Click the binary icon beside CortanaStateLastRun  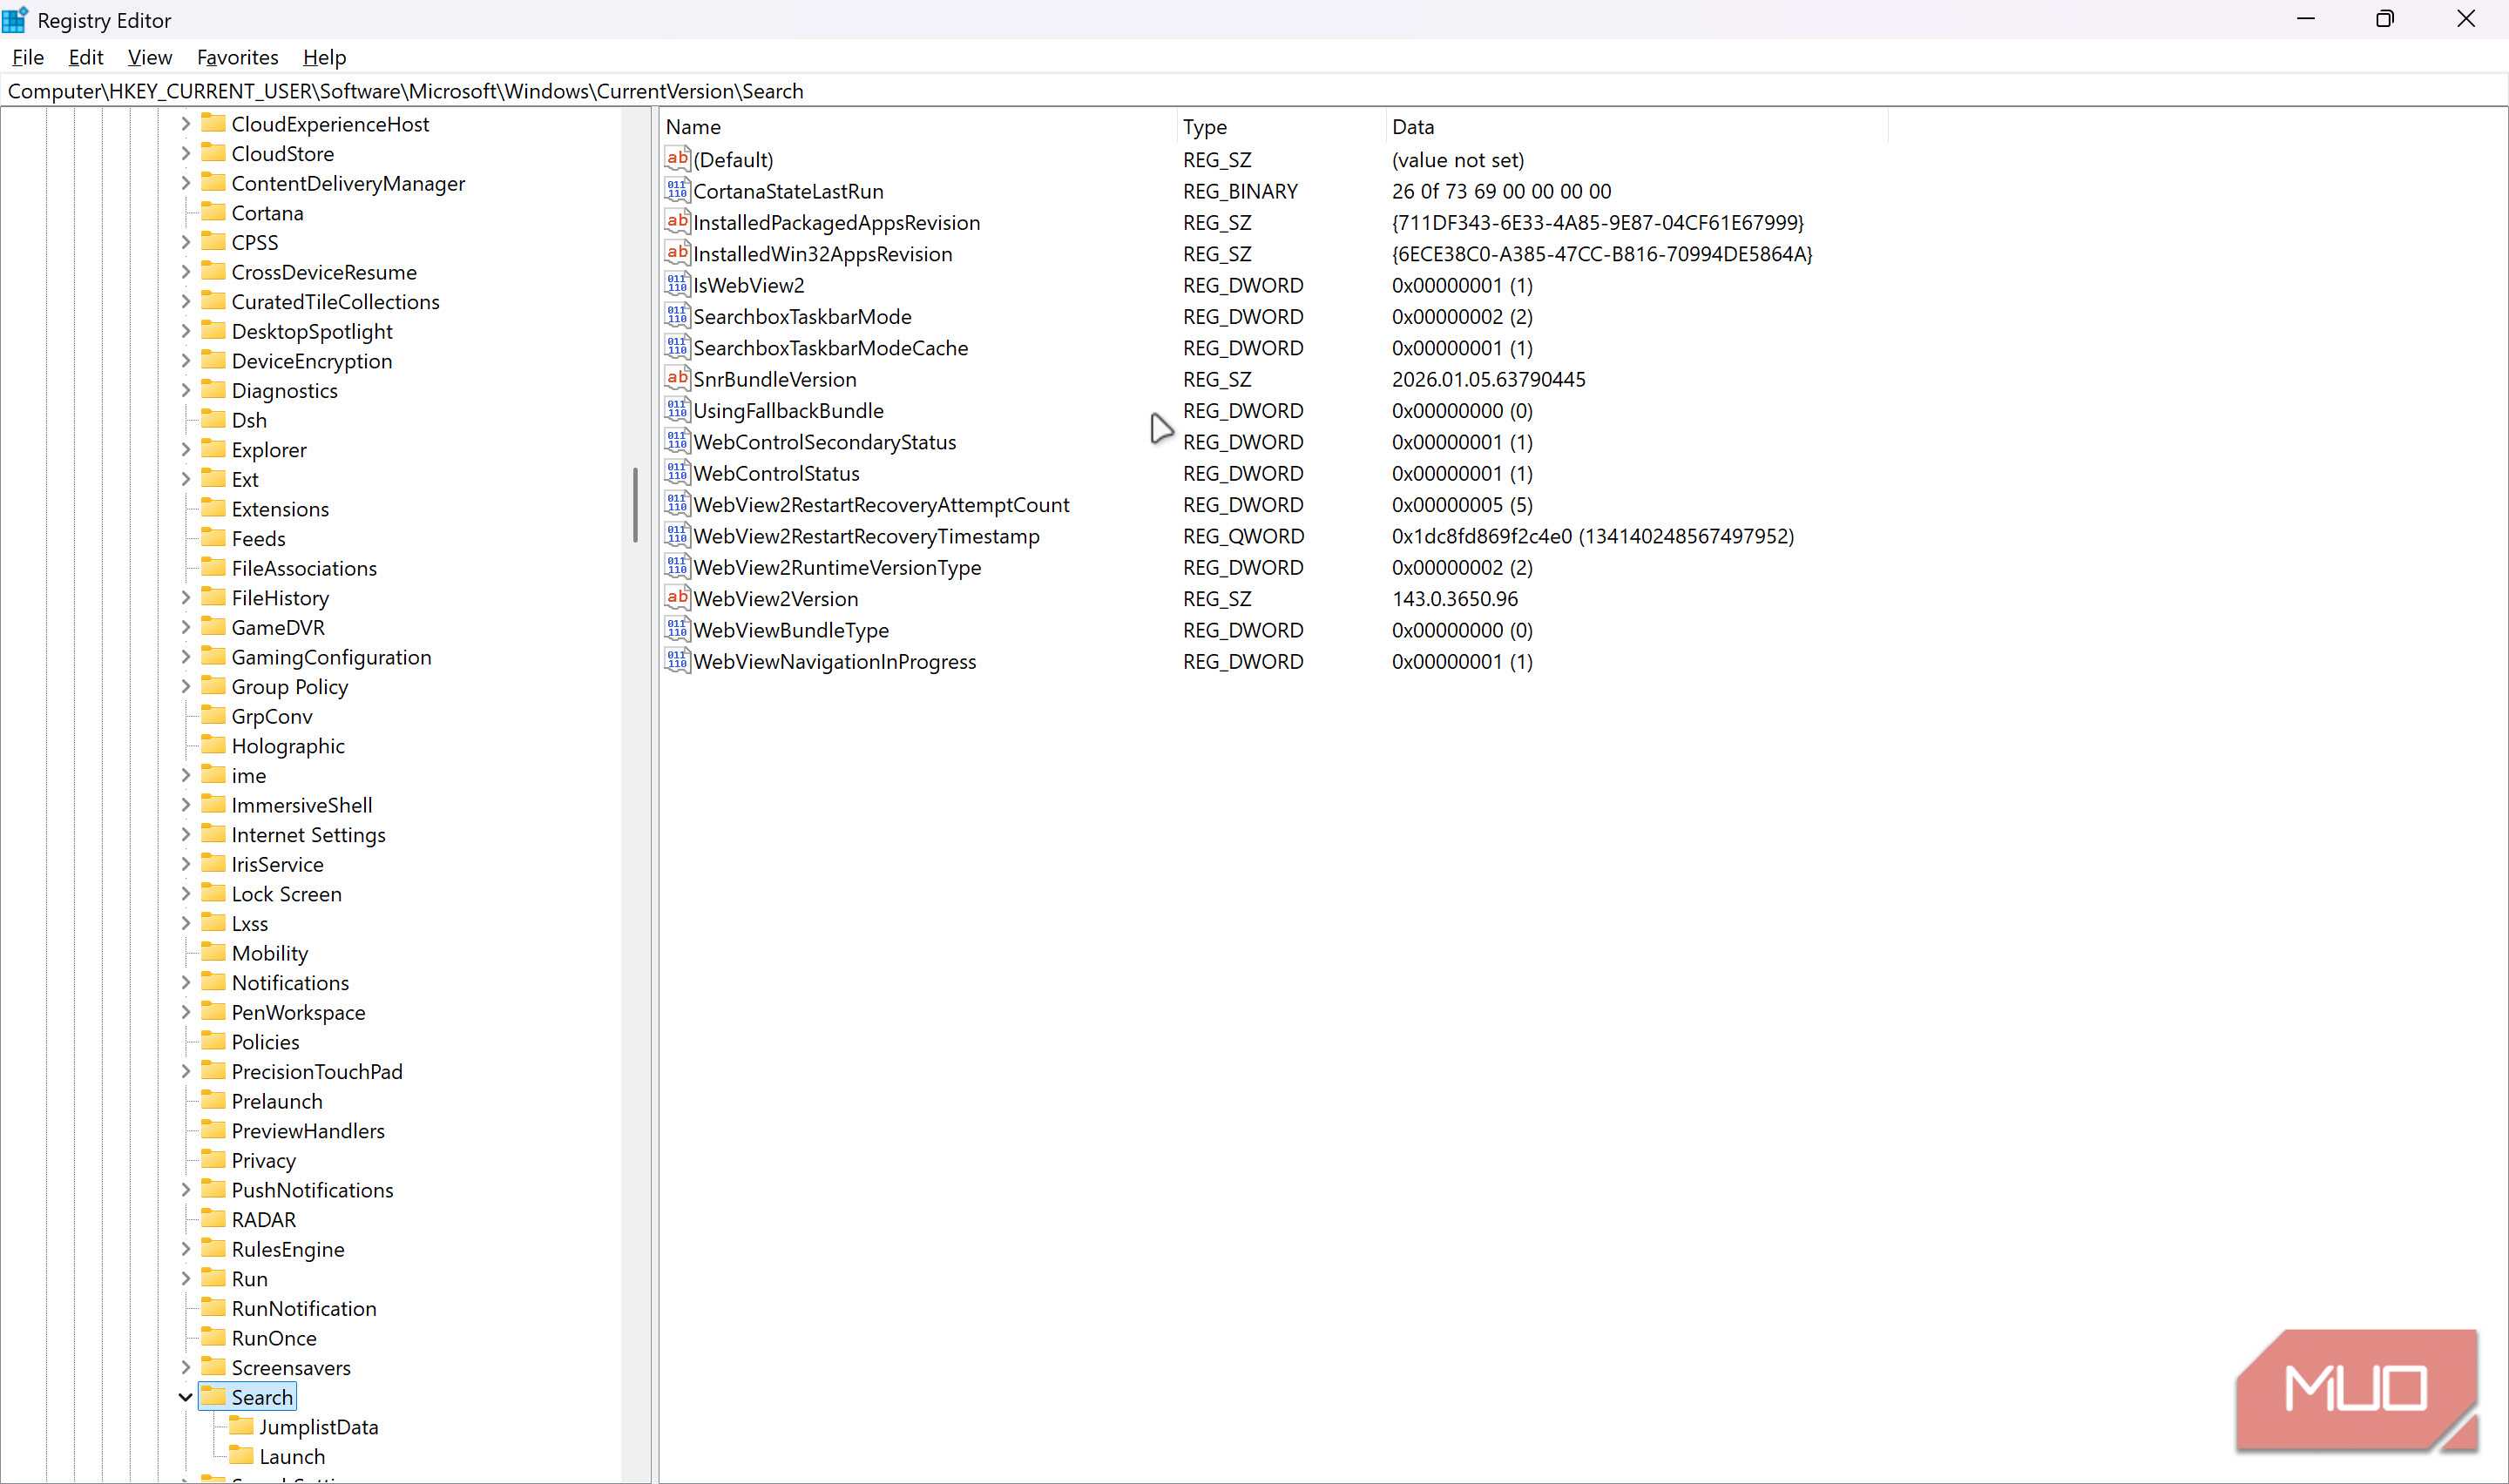677,190
